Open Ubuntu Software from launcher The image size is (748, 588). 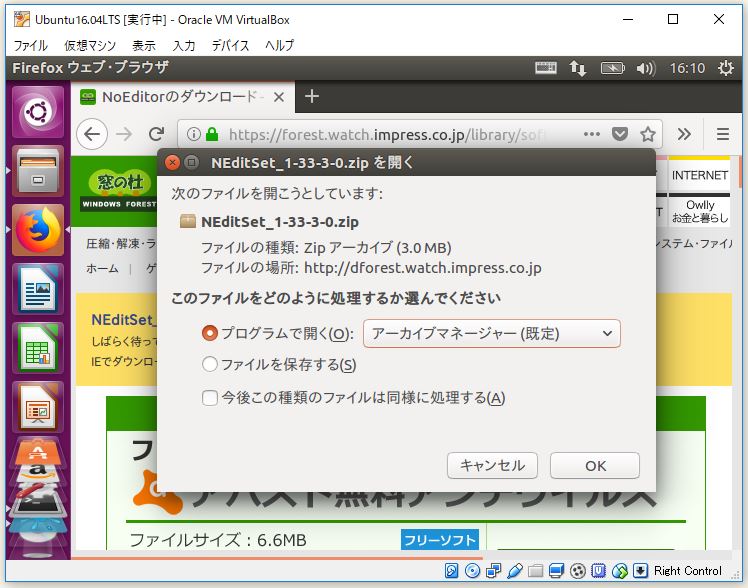(x=38, y=451)
